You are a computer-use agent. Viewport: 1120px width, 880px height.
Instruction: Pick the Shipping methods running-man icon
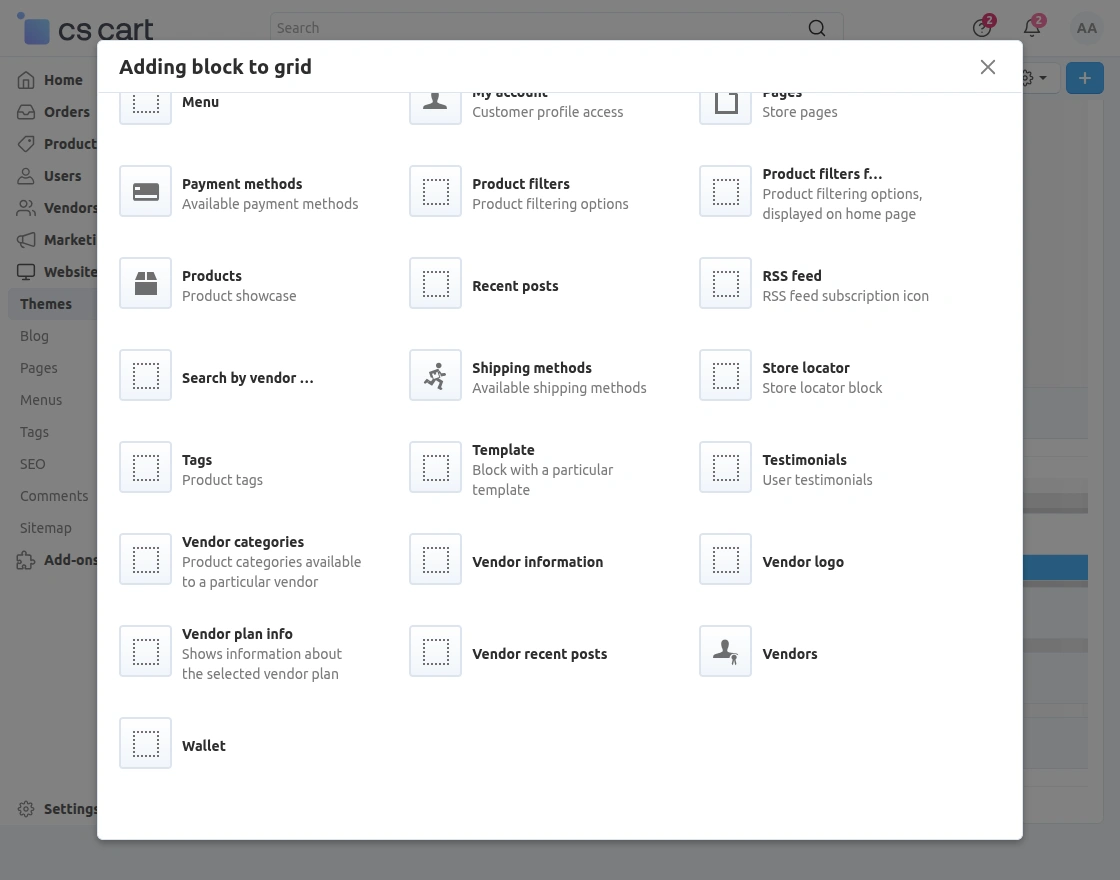coord(435,376)
